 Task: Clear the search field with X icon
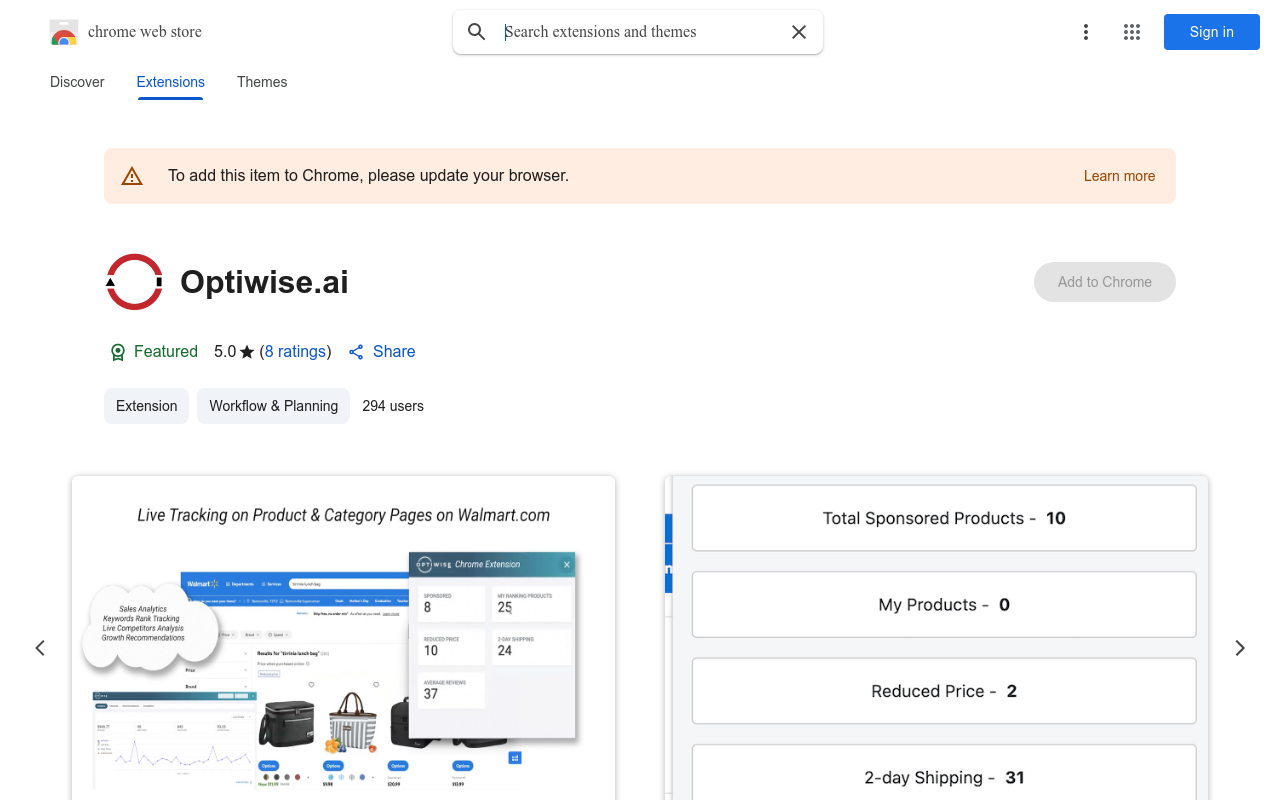(799, 32)
